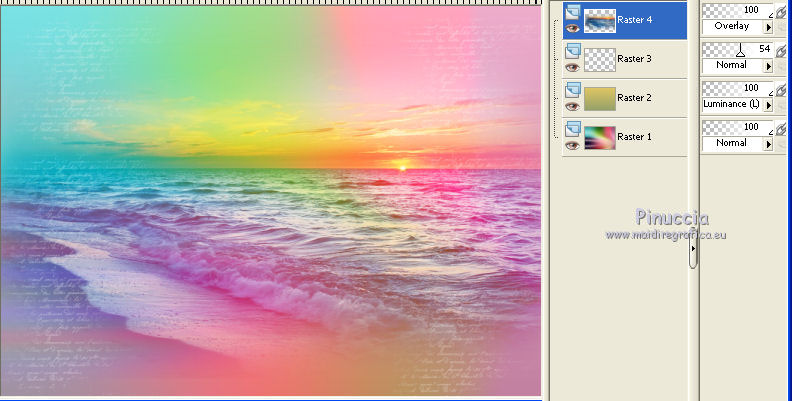Screen dimensions: 792x401
Task: Click the raster layer type icon for Raster 2
Action: [x=572, y=90]
